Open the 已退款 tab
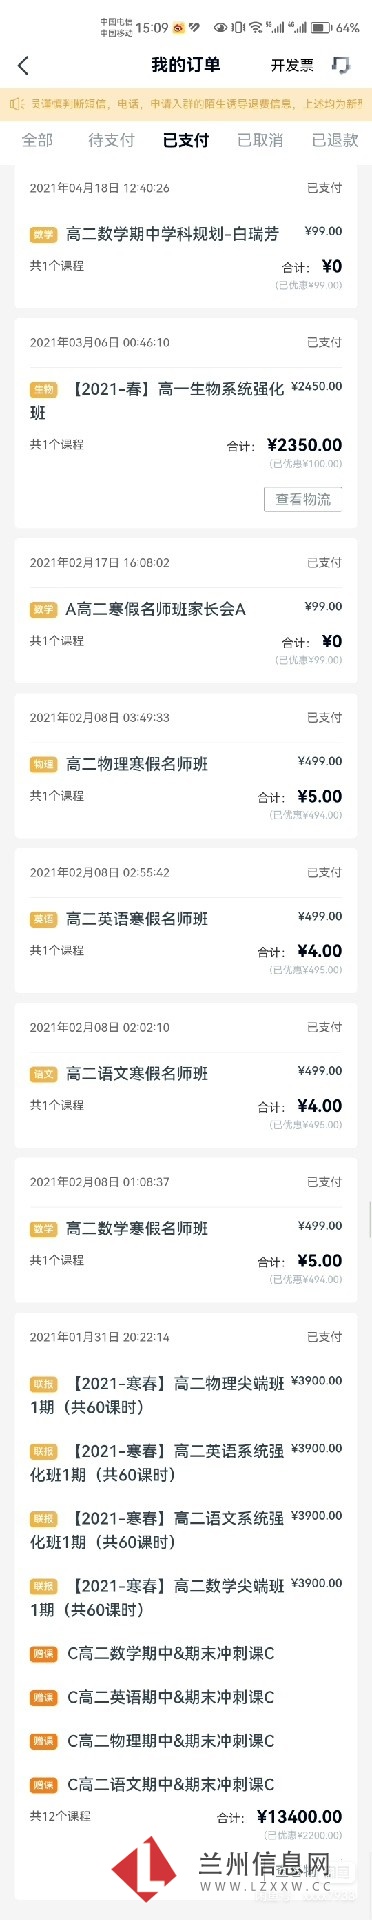372x1920 pixels. point(335,140)
